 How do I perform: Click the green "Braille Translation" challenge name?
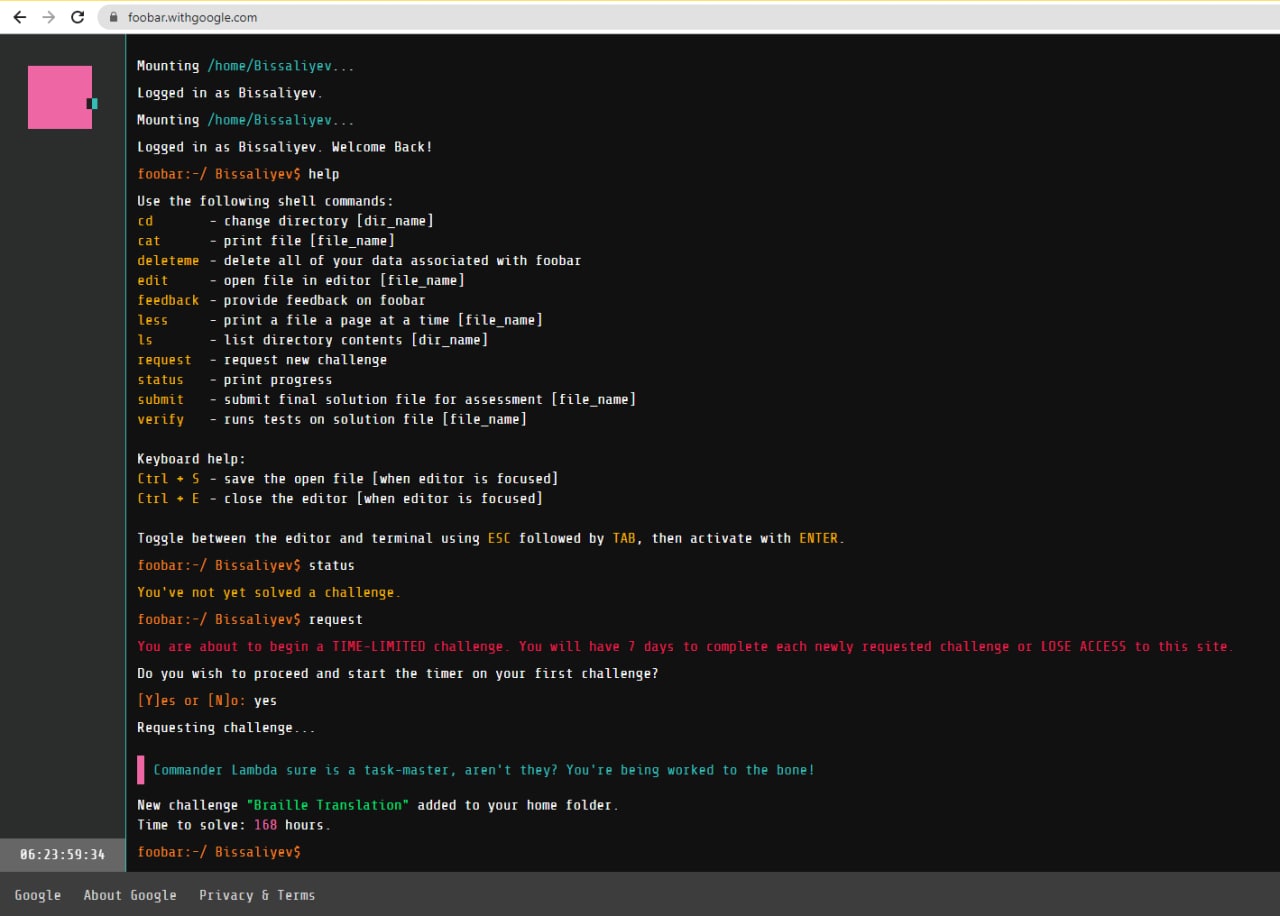pyautogui.click(x=328, y=805)
